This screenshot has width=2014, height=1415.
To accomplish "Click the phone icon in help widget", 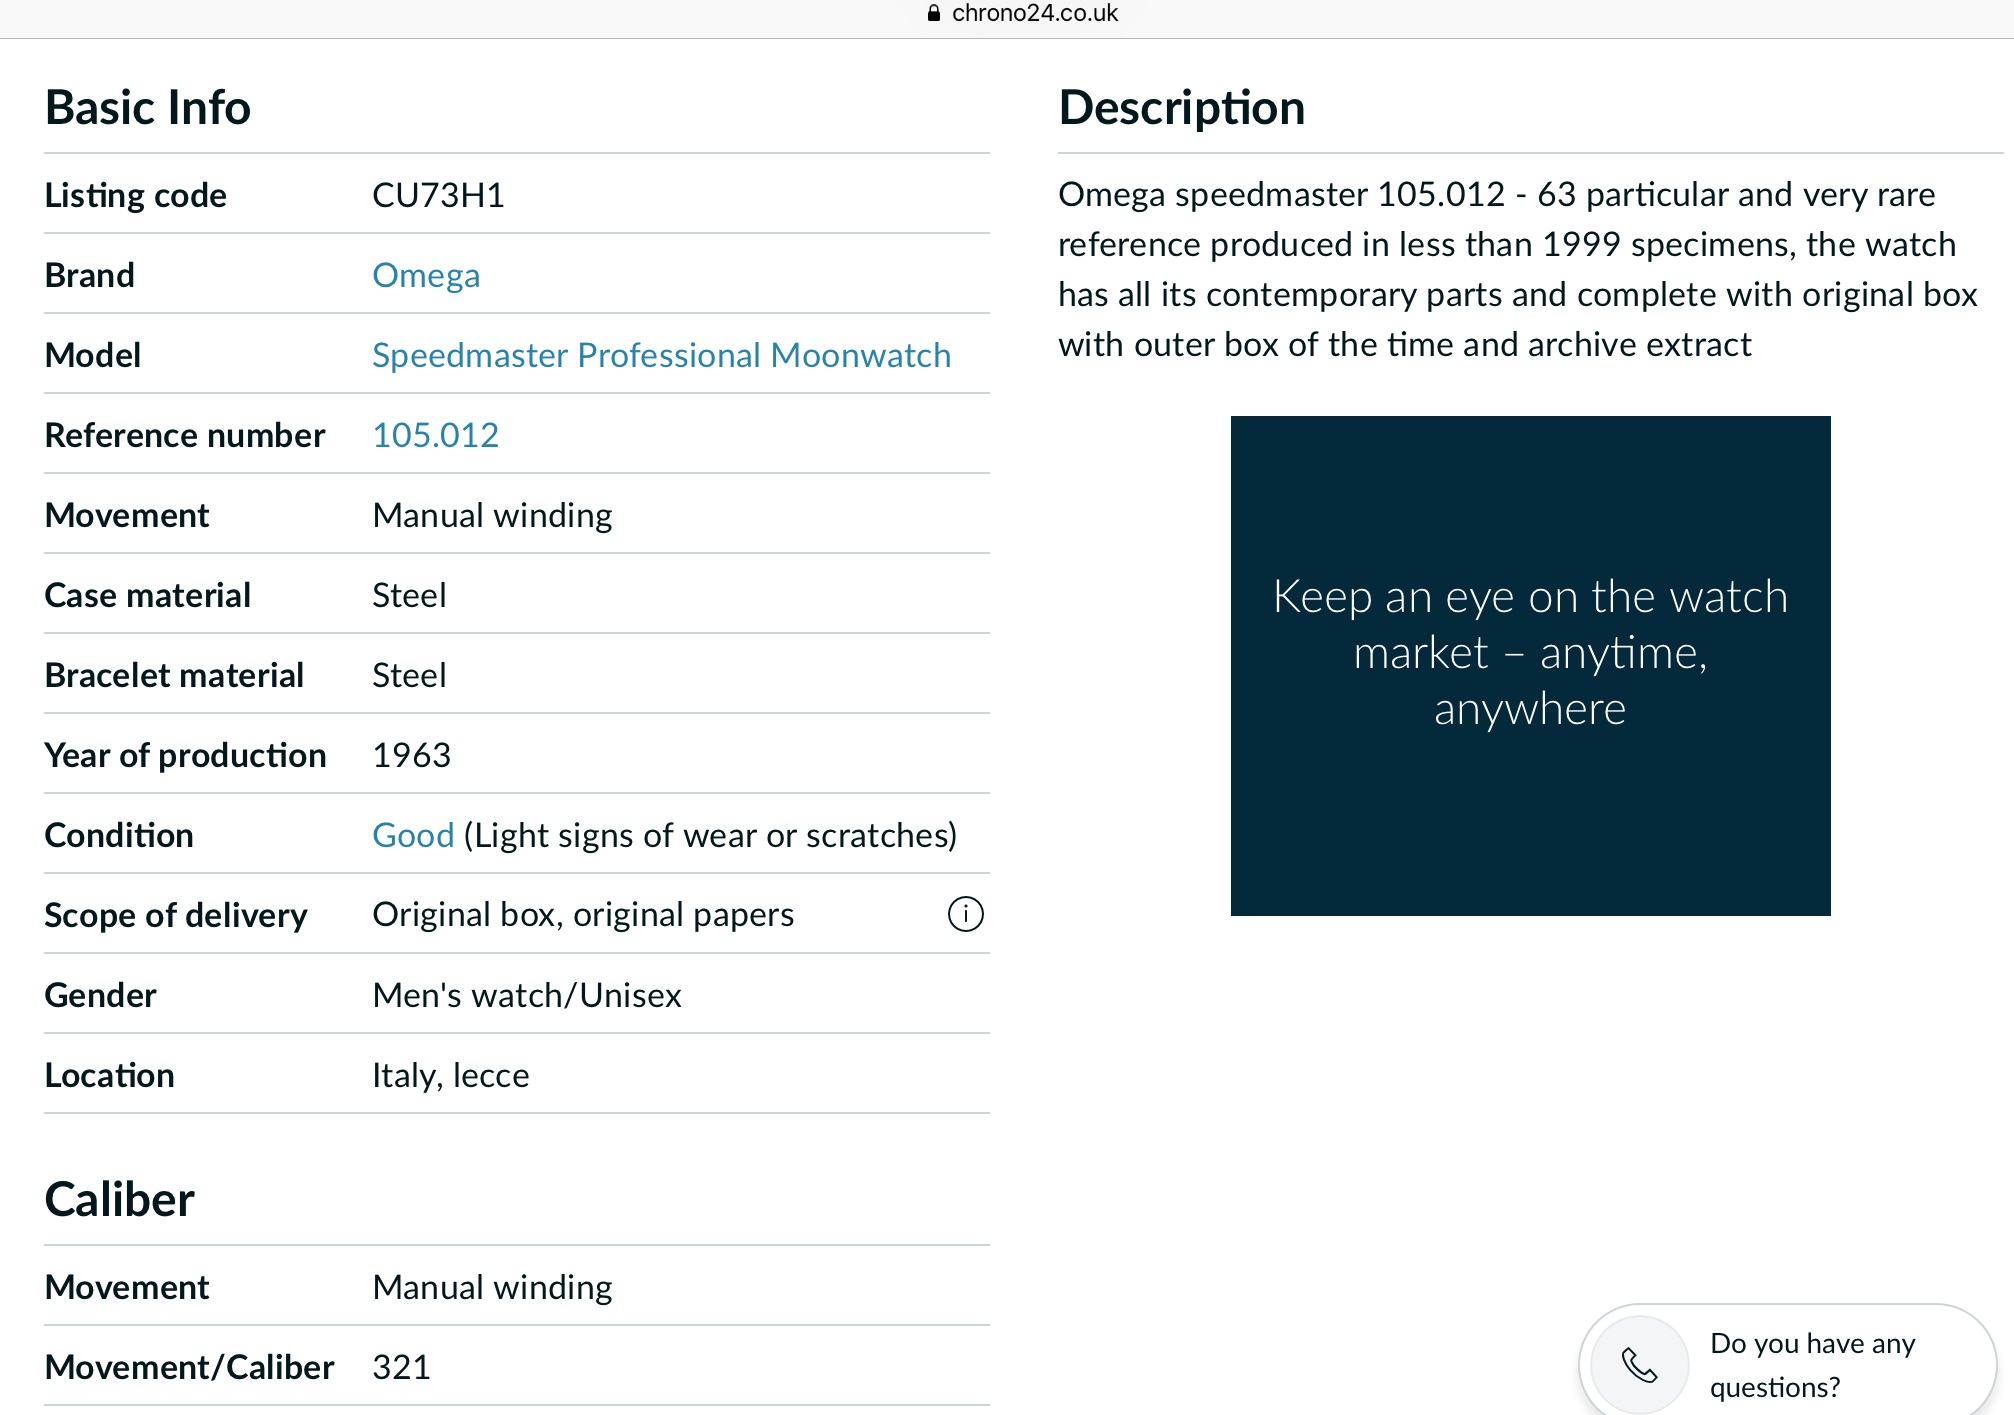I will (1639, 1364).
